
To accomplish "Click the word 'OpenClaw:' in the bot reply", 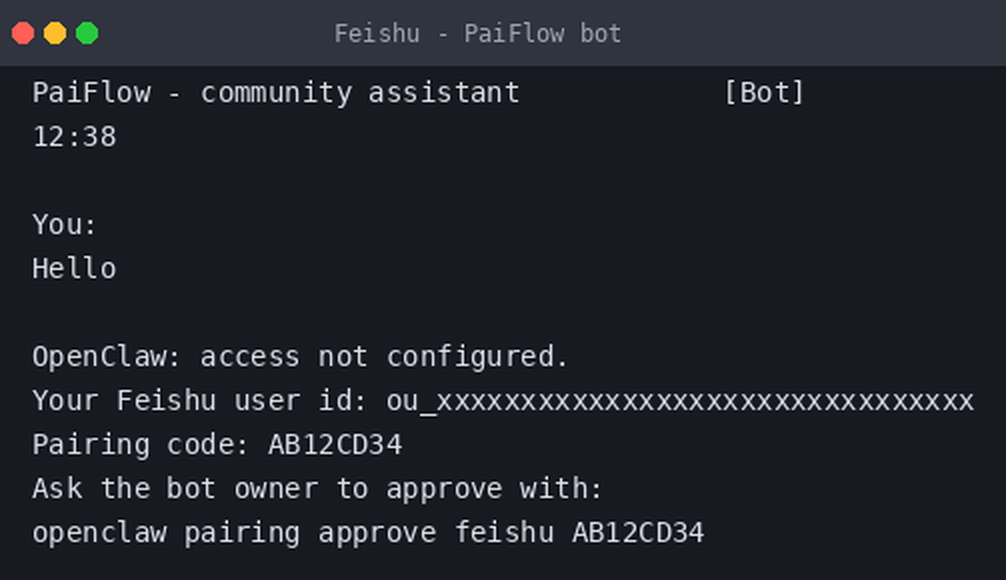I will (x=107, y=357).
